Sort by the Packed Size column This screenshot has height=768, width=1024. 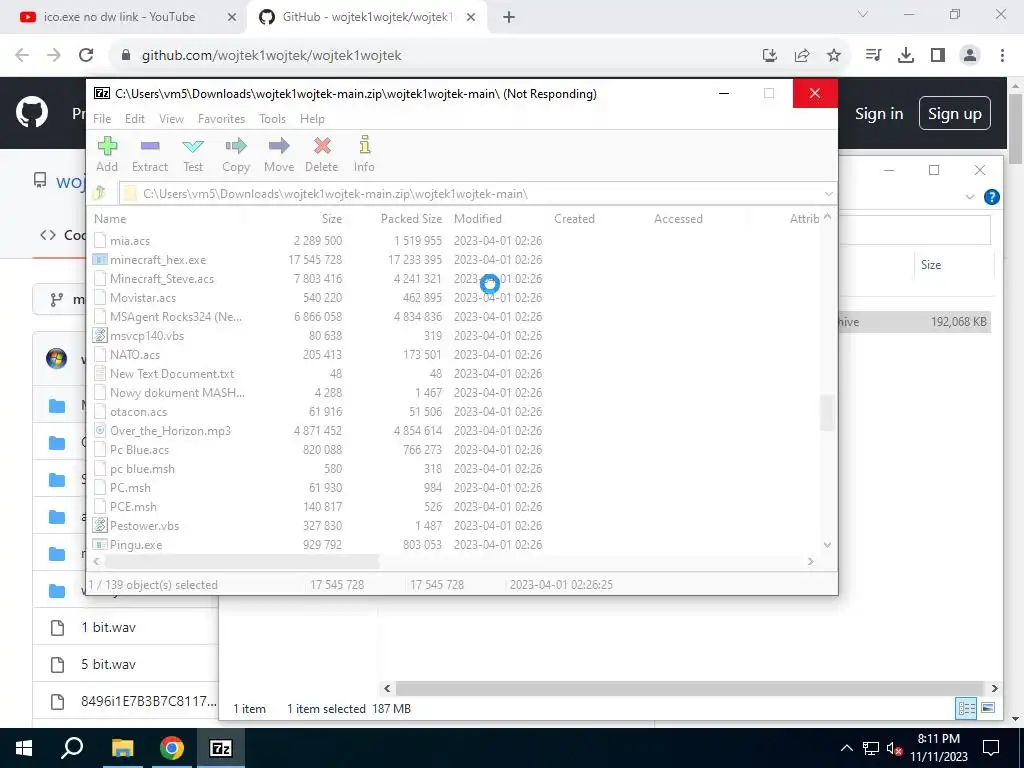coord(411,219)
